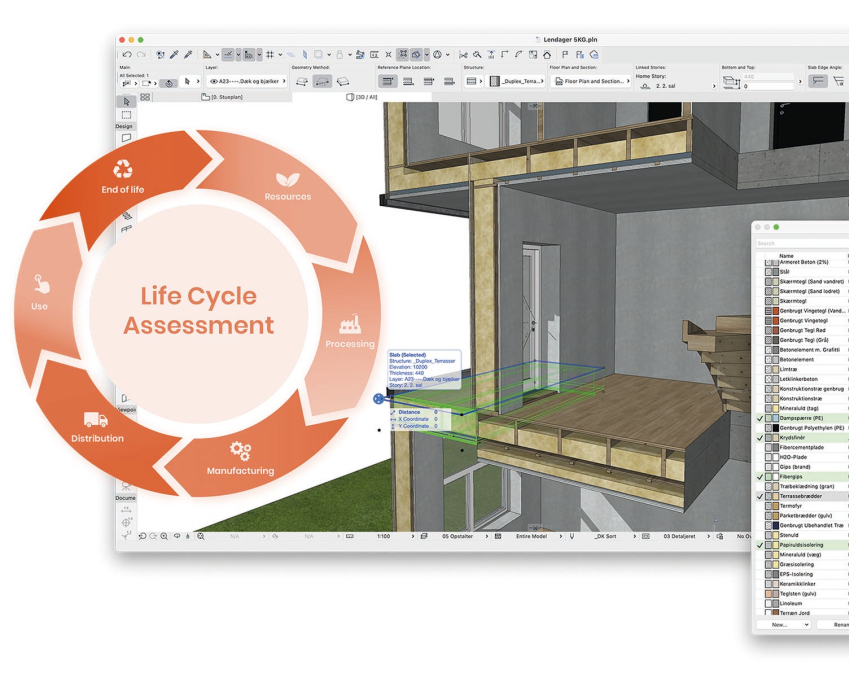Toggle checkmark for Dampspærre (PE) material

(760, 418)
